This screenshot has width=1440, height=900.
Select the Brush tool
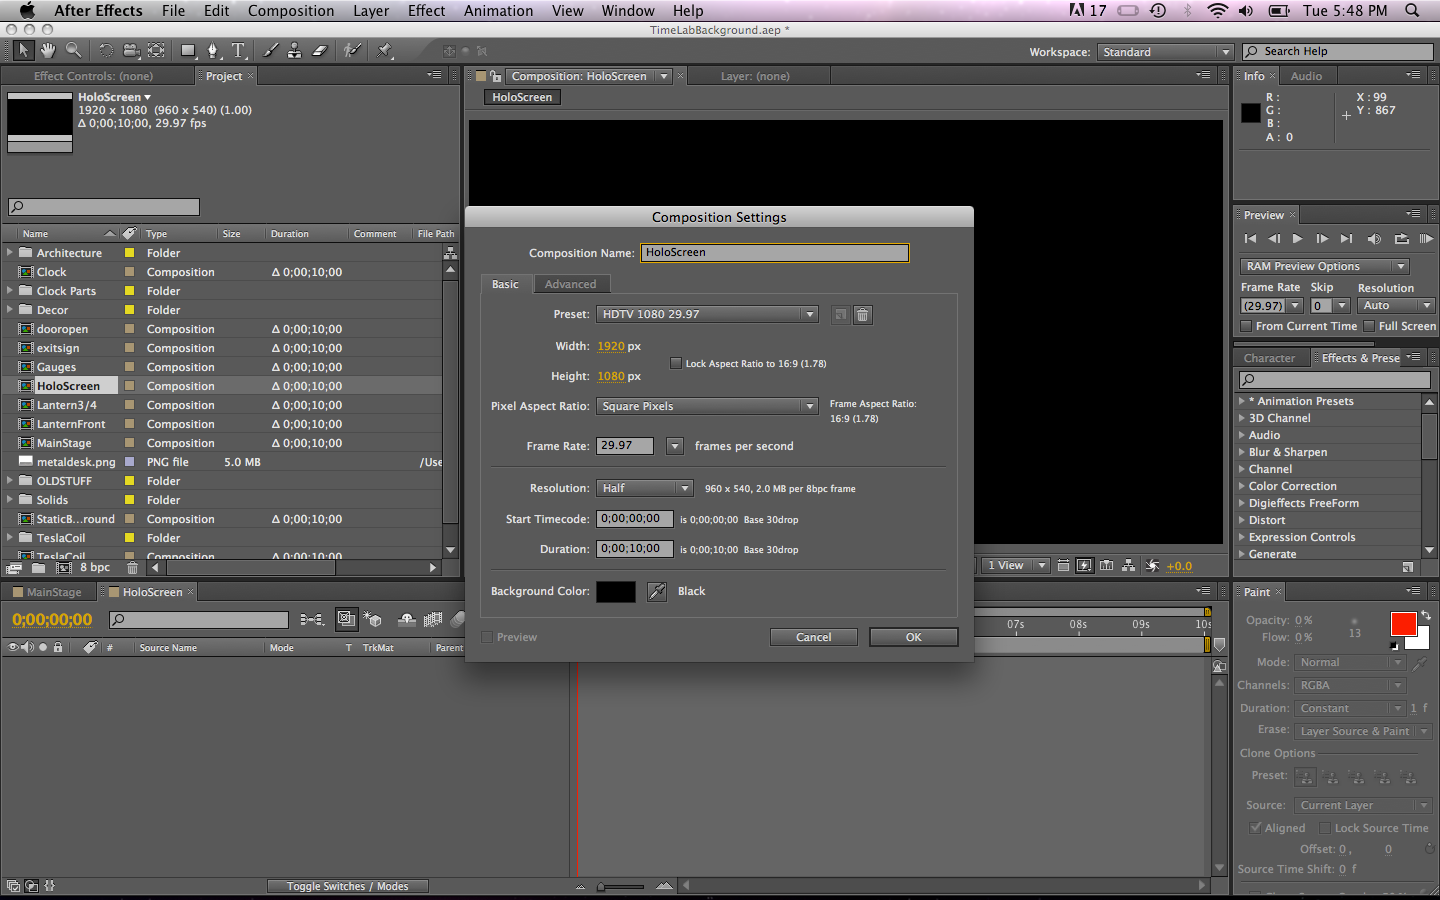[271, 51]
